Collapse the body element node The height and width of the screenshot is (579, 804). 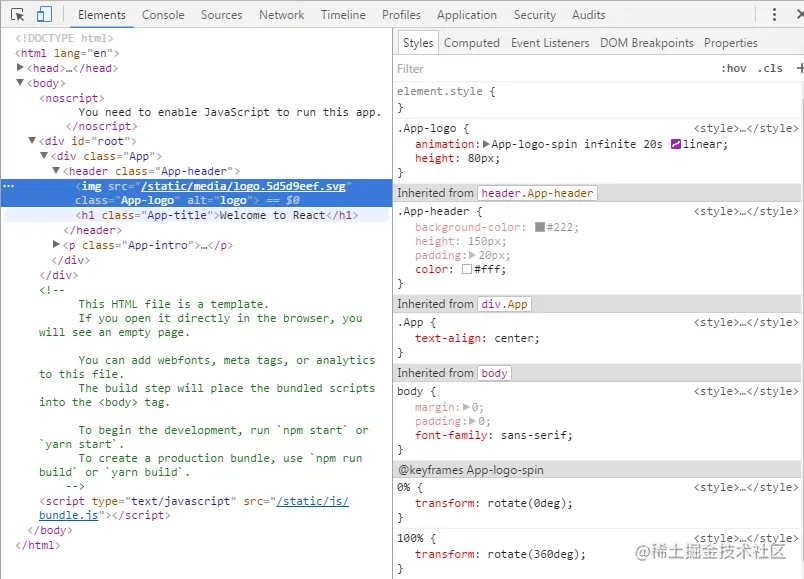pyautogui.click(x=20, y=83)
